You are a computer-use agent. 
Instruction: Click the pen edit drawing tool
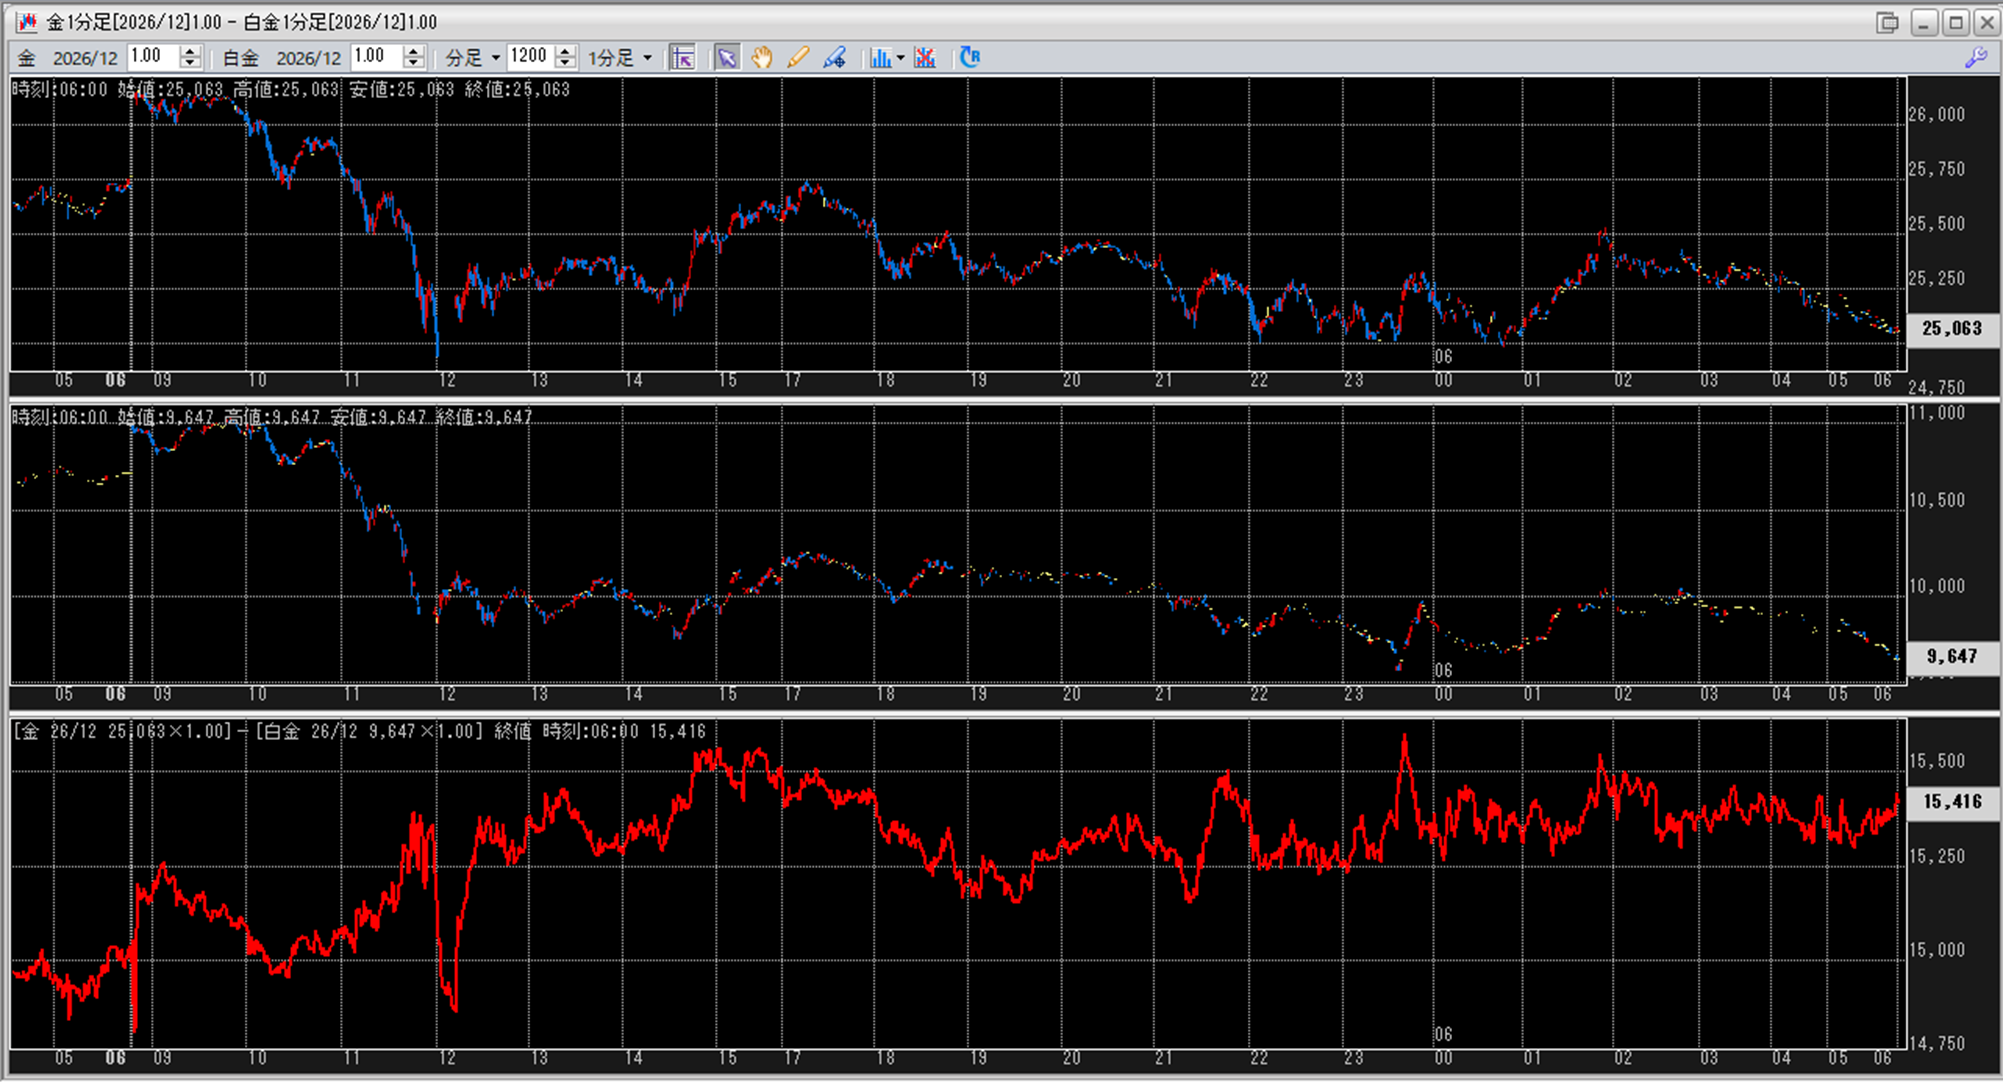click(834, 57)
